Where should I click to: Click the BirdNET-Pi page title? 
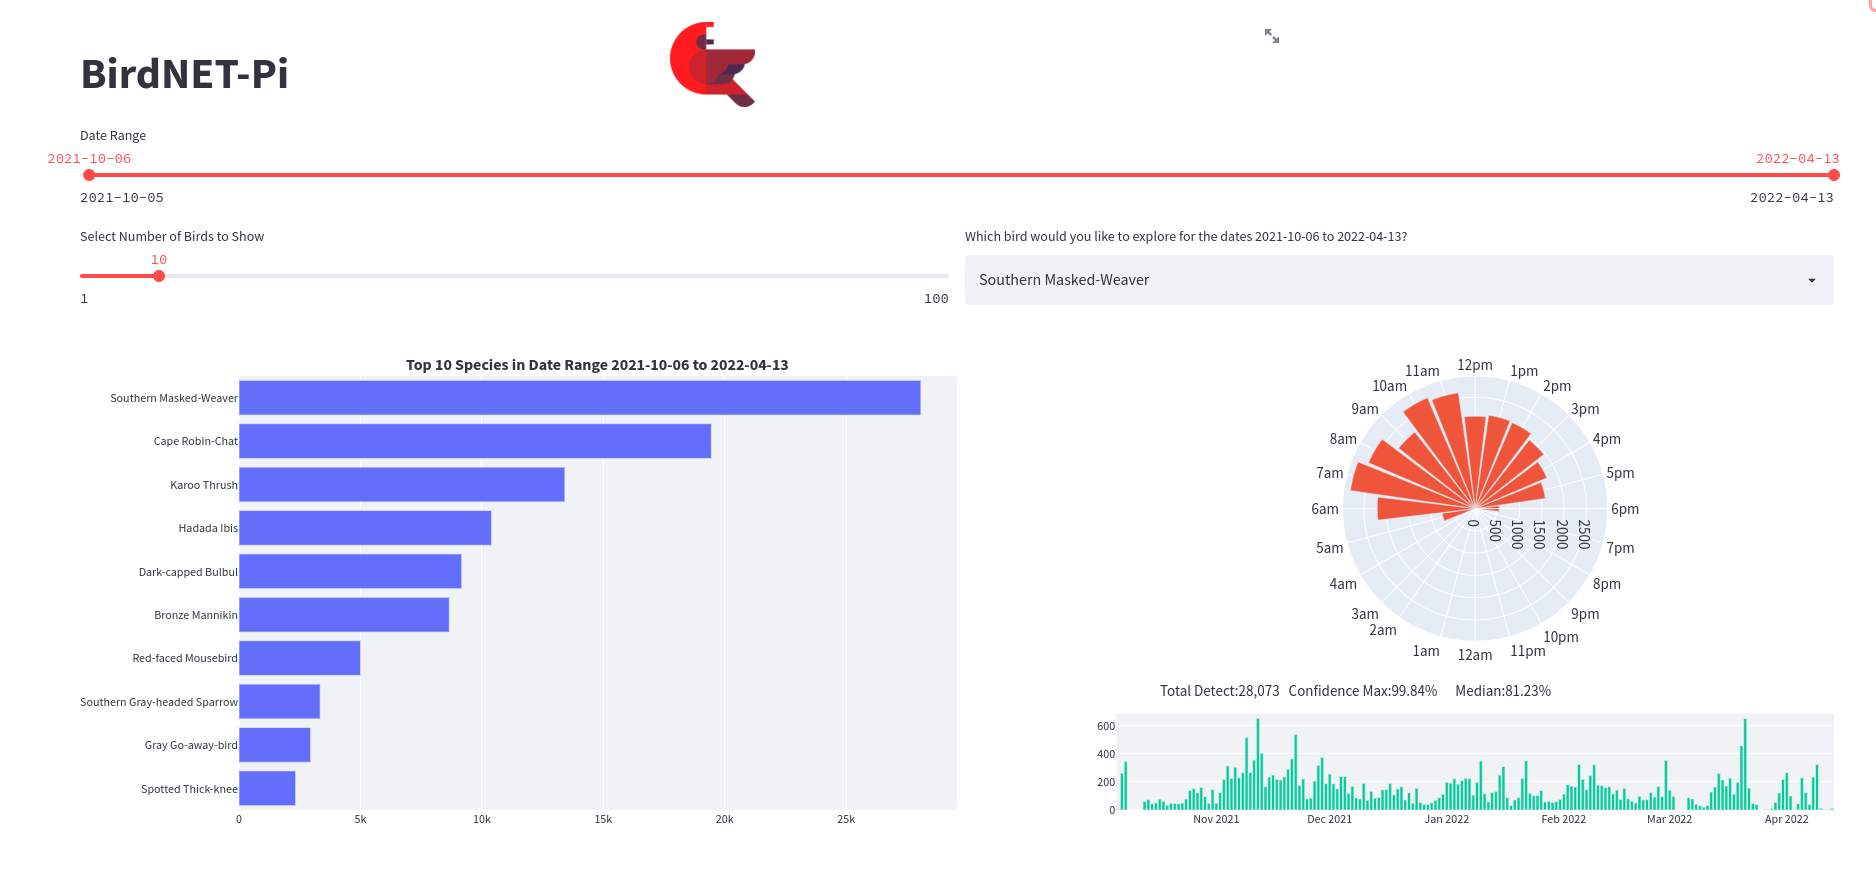(x=185, y=74)
